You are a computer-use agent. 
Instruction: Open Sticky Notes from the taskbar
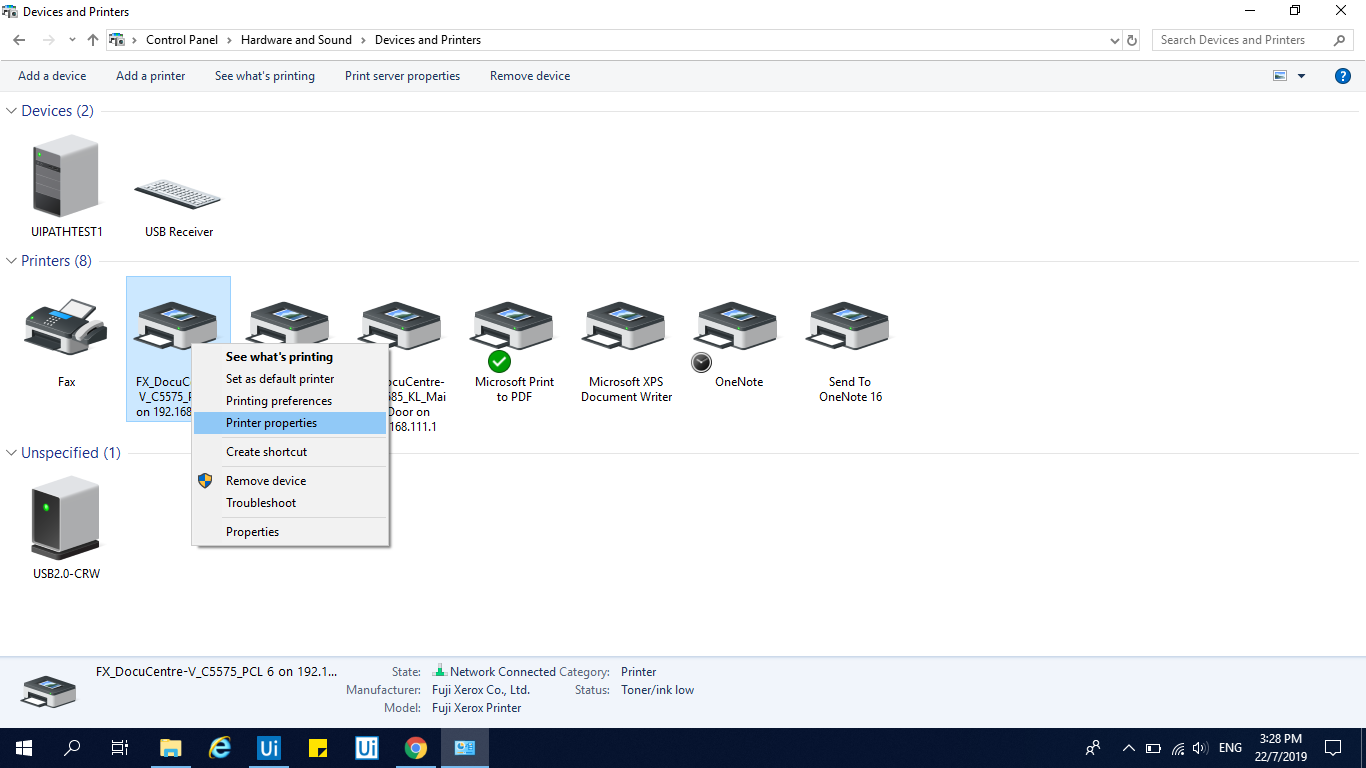319,747
